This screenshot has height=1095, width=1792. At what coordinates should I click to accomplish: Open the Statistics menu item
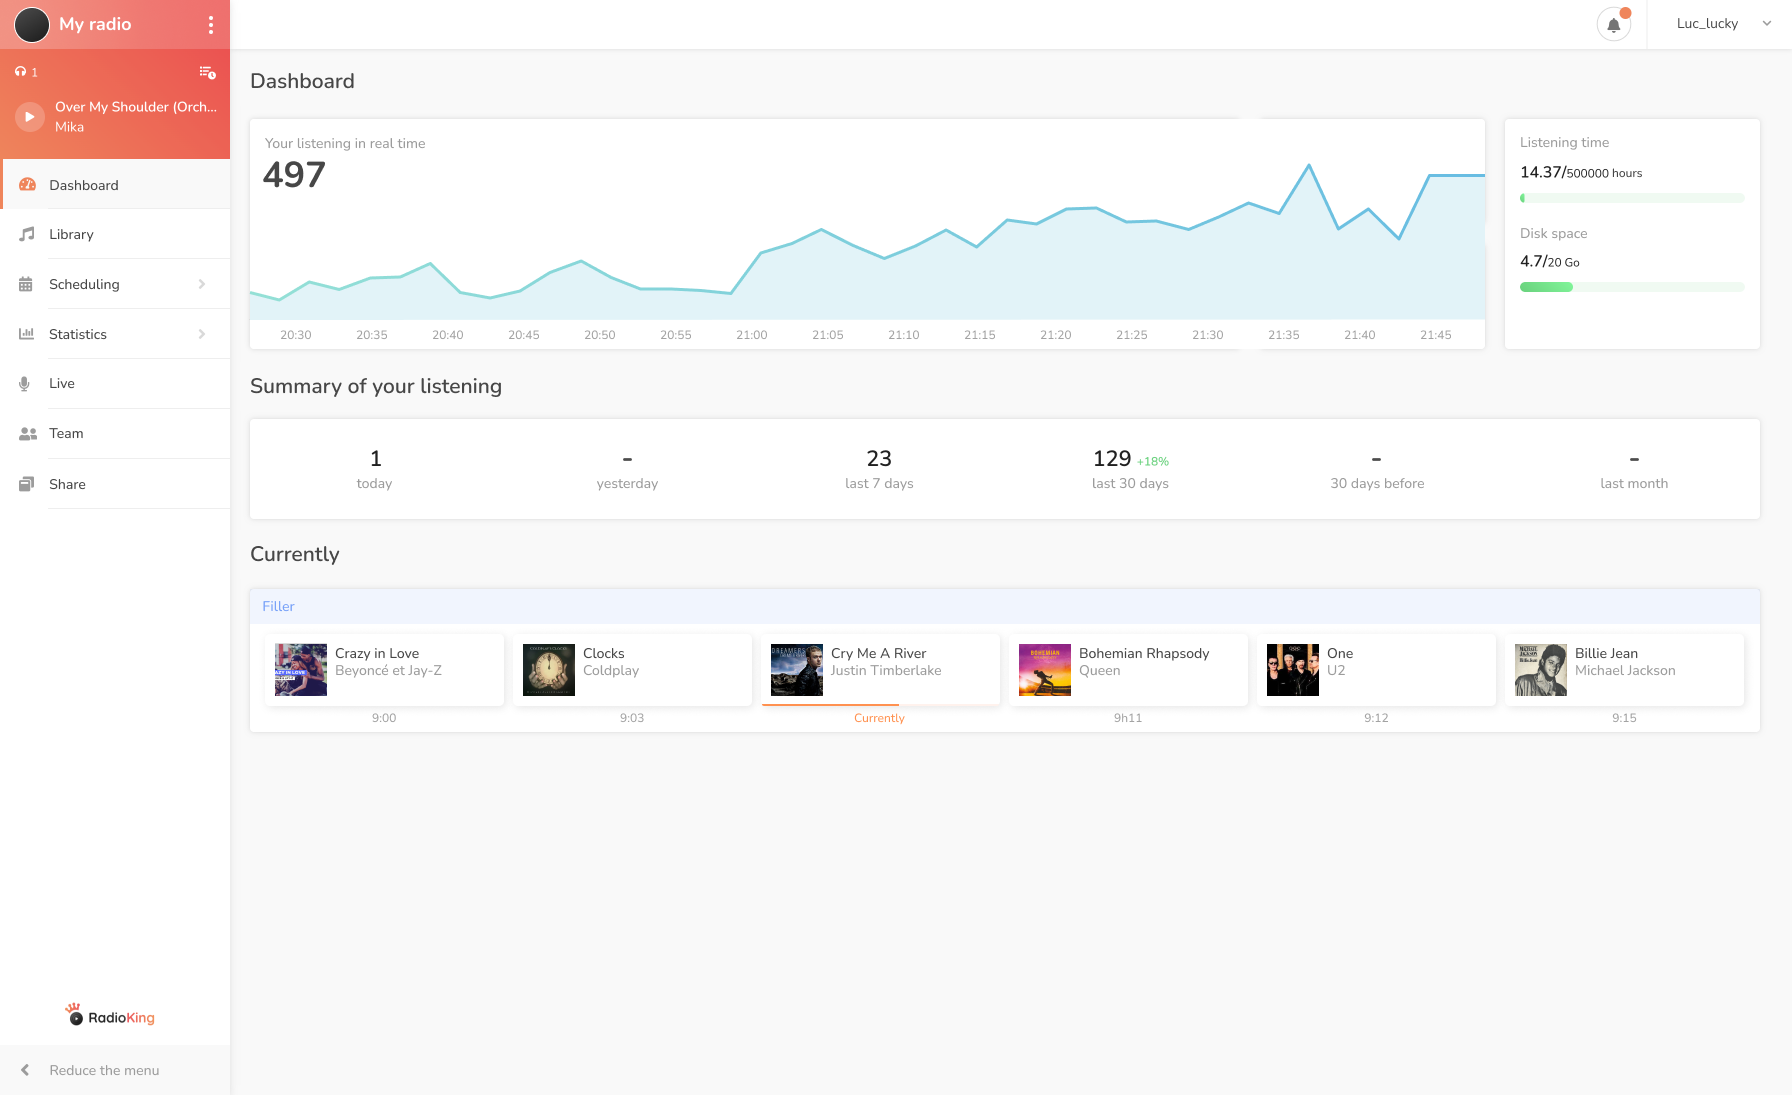(x=115, y=334)
